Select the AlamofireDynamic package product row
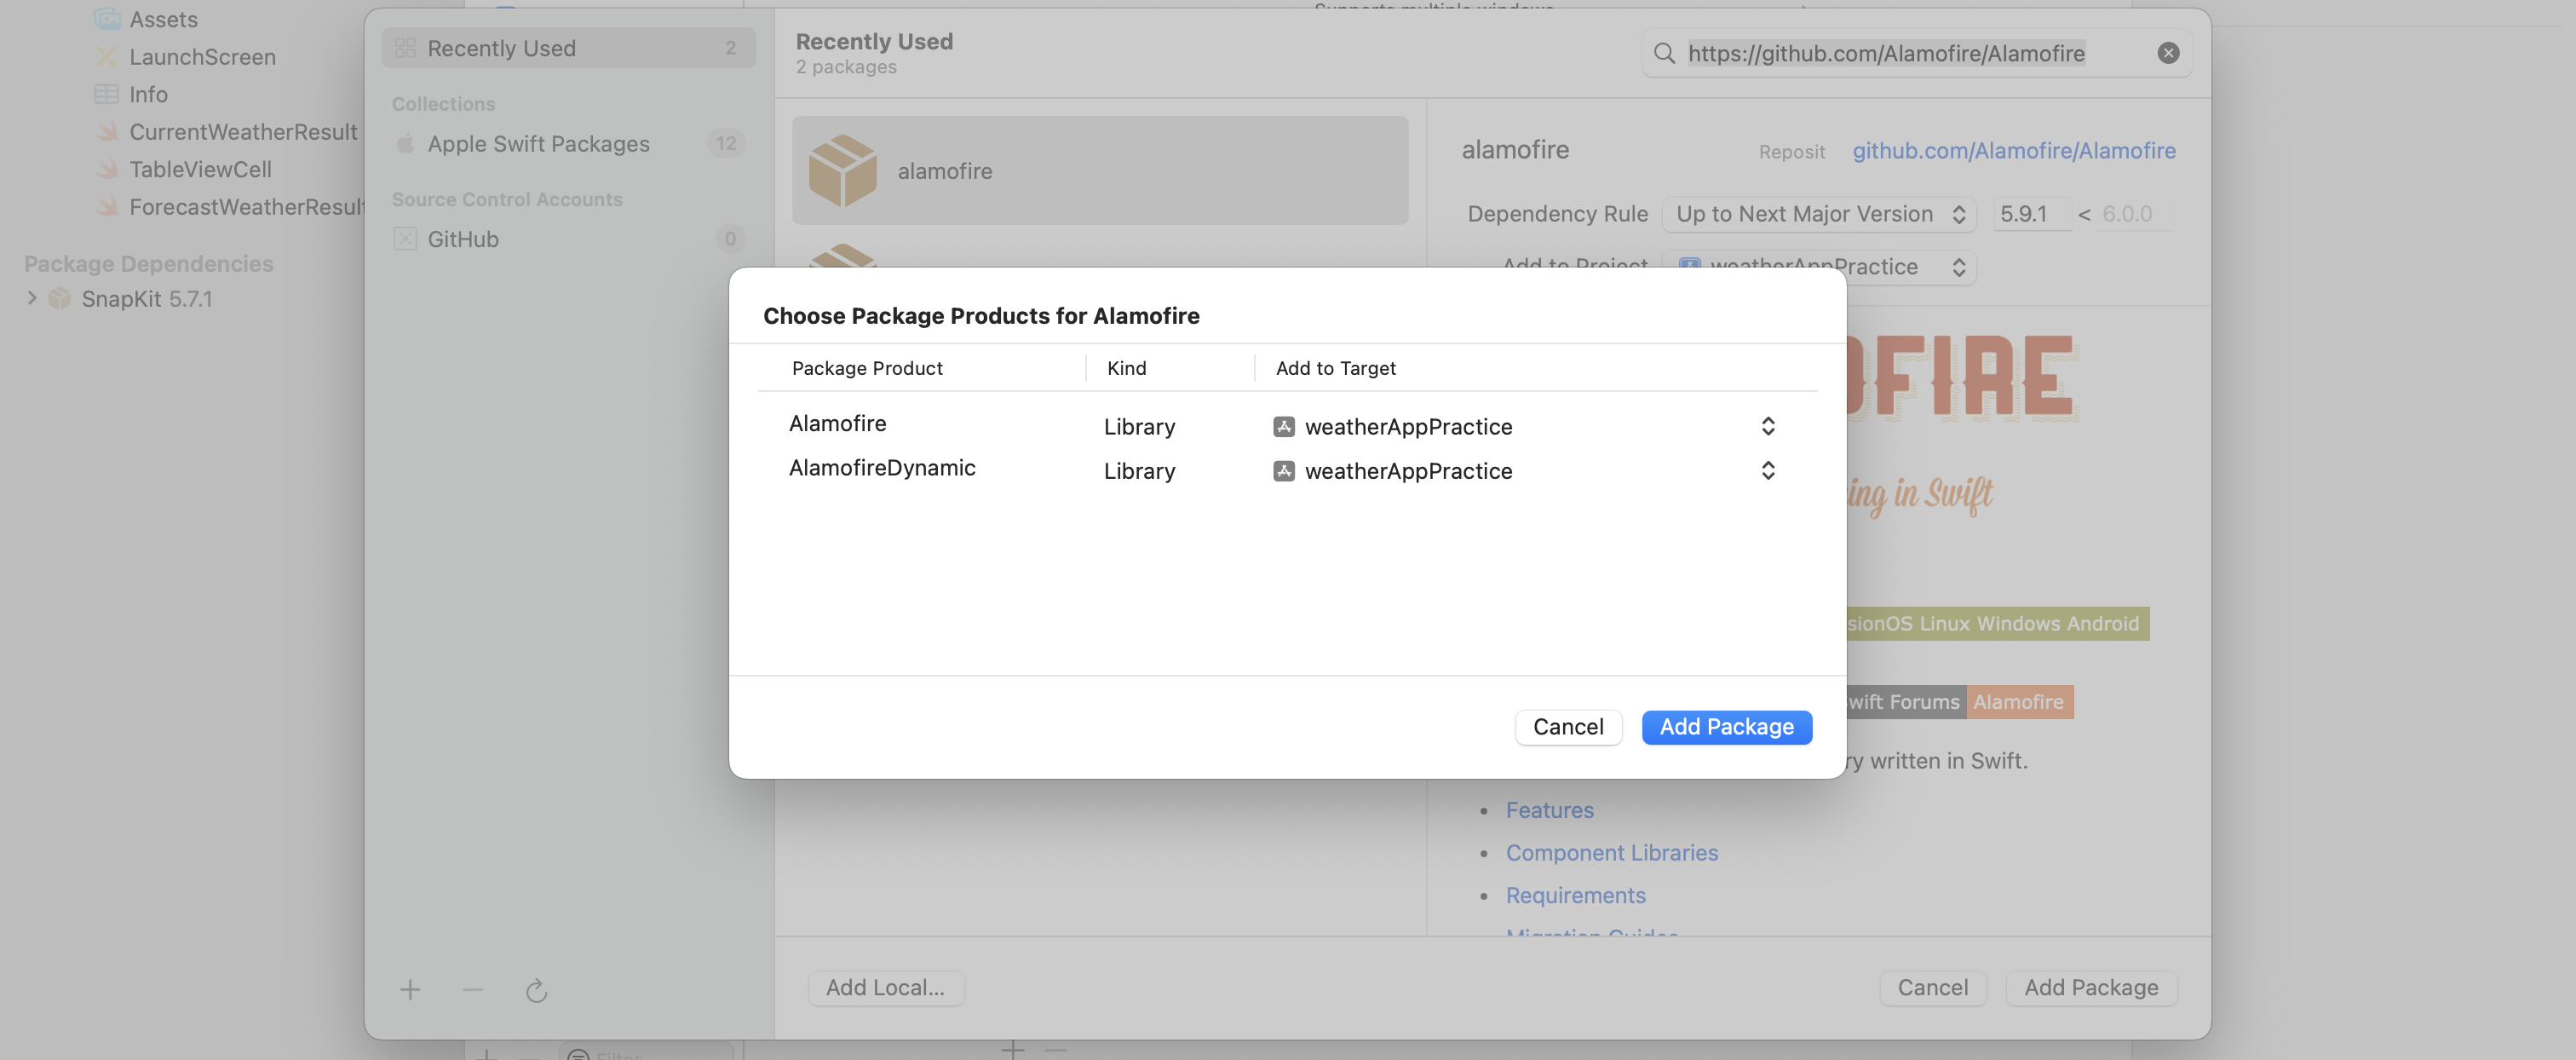This screenshot has height=1060, width=2576. pyautogui.click(x=881, y=468)
